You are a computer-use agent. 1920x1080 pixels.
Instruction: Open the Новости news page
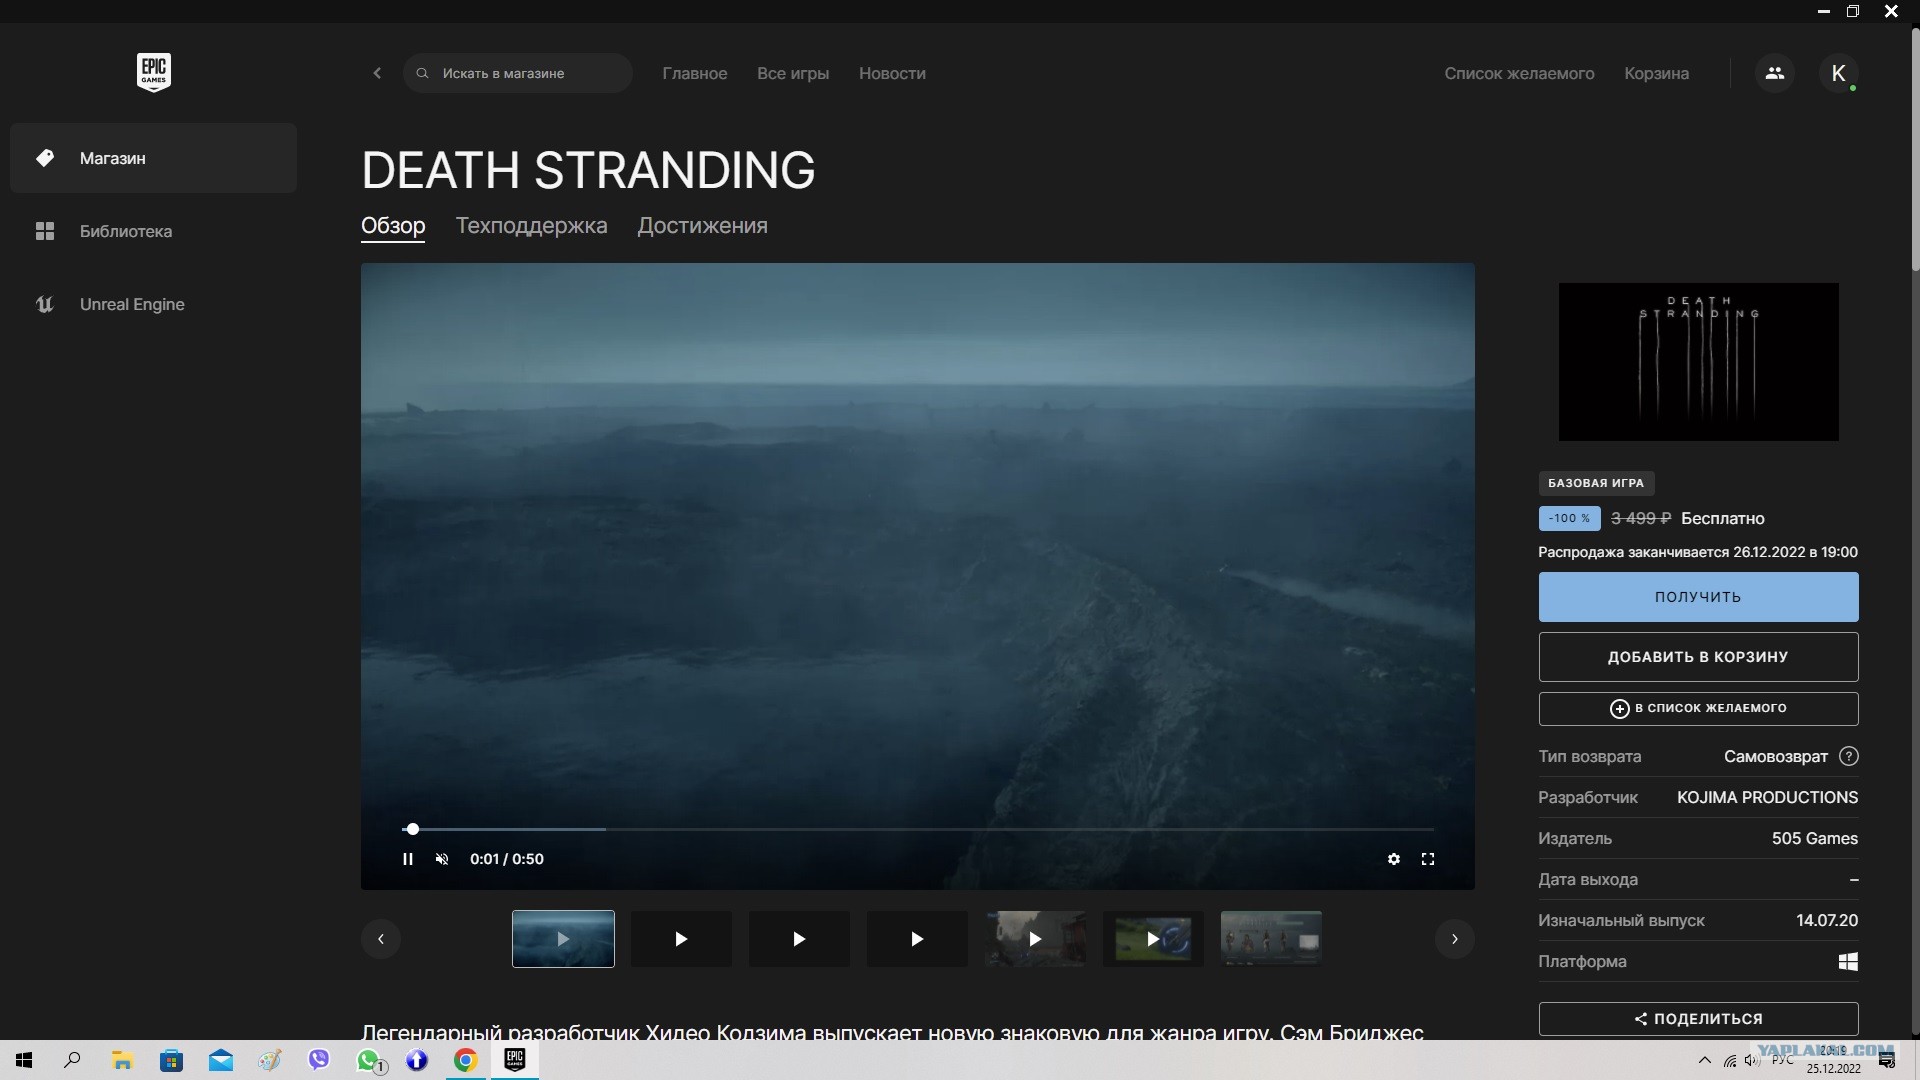(x=892, y=73)
